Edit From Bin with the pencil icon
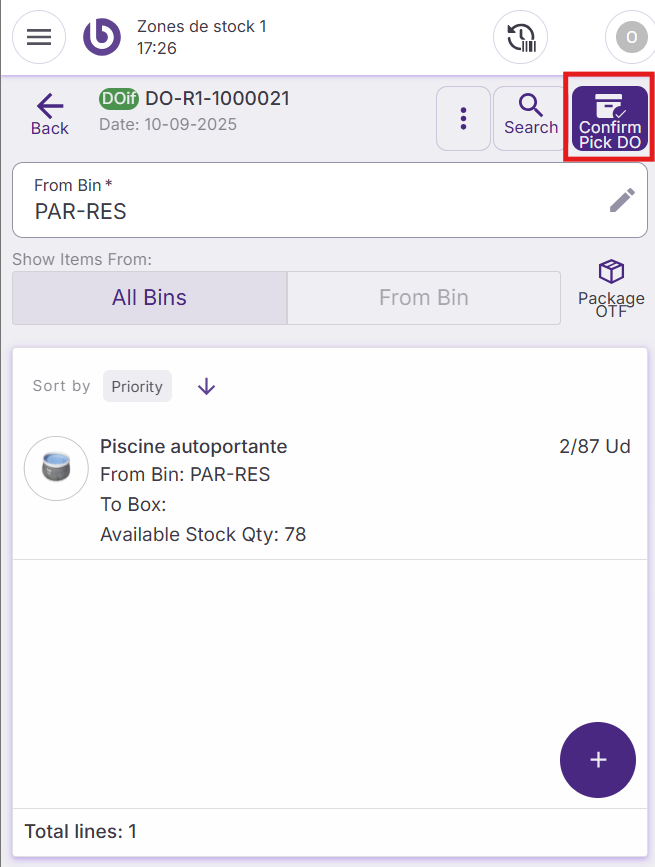The width and height of the screenshot is (655, 867). pyautogui.click(x=622, y=200)
